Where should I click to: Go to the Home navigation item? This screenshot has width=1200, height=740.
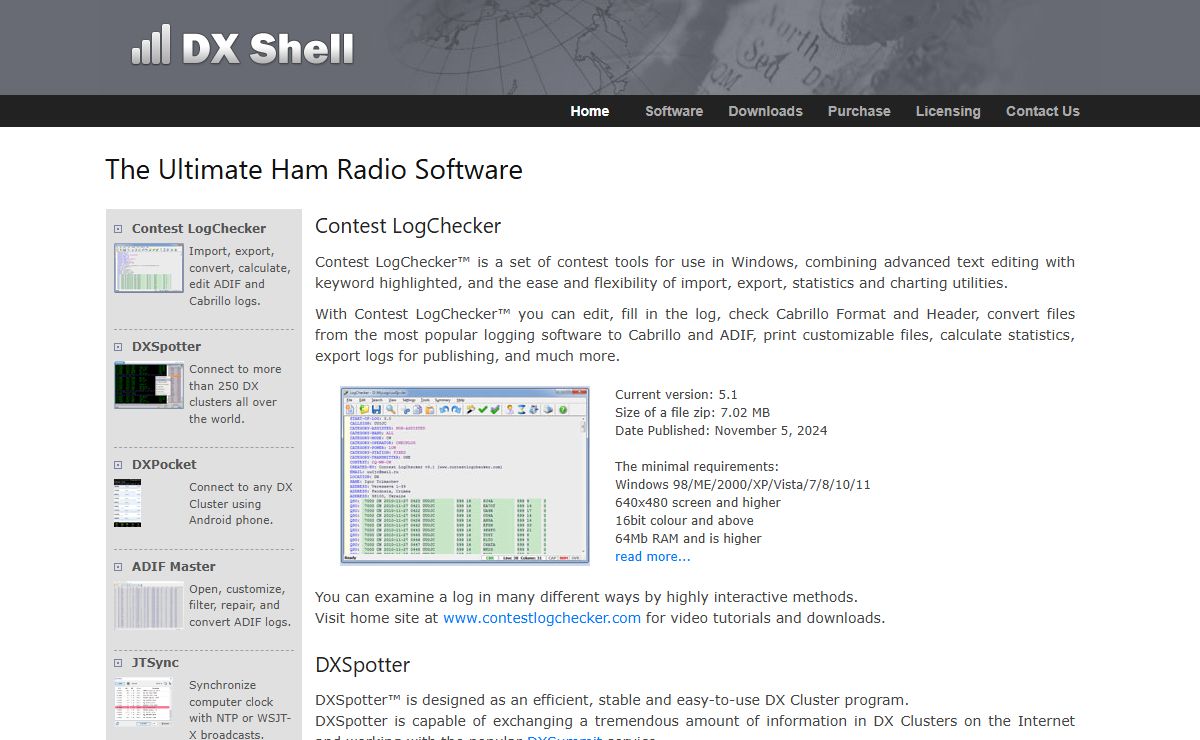[590, 111]
